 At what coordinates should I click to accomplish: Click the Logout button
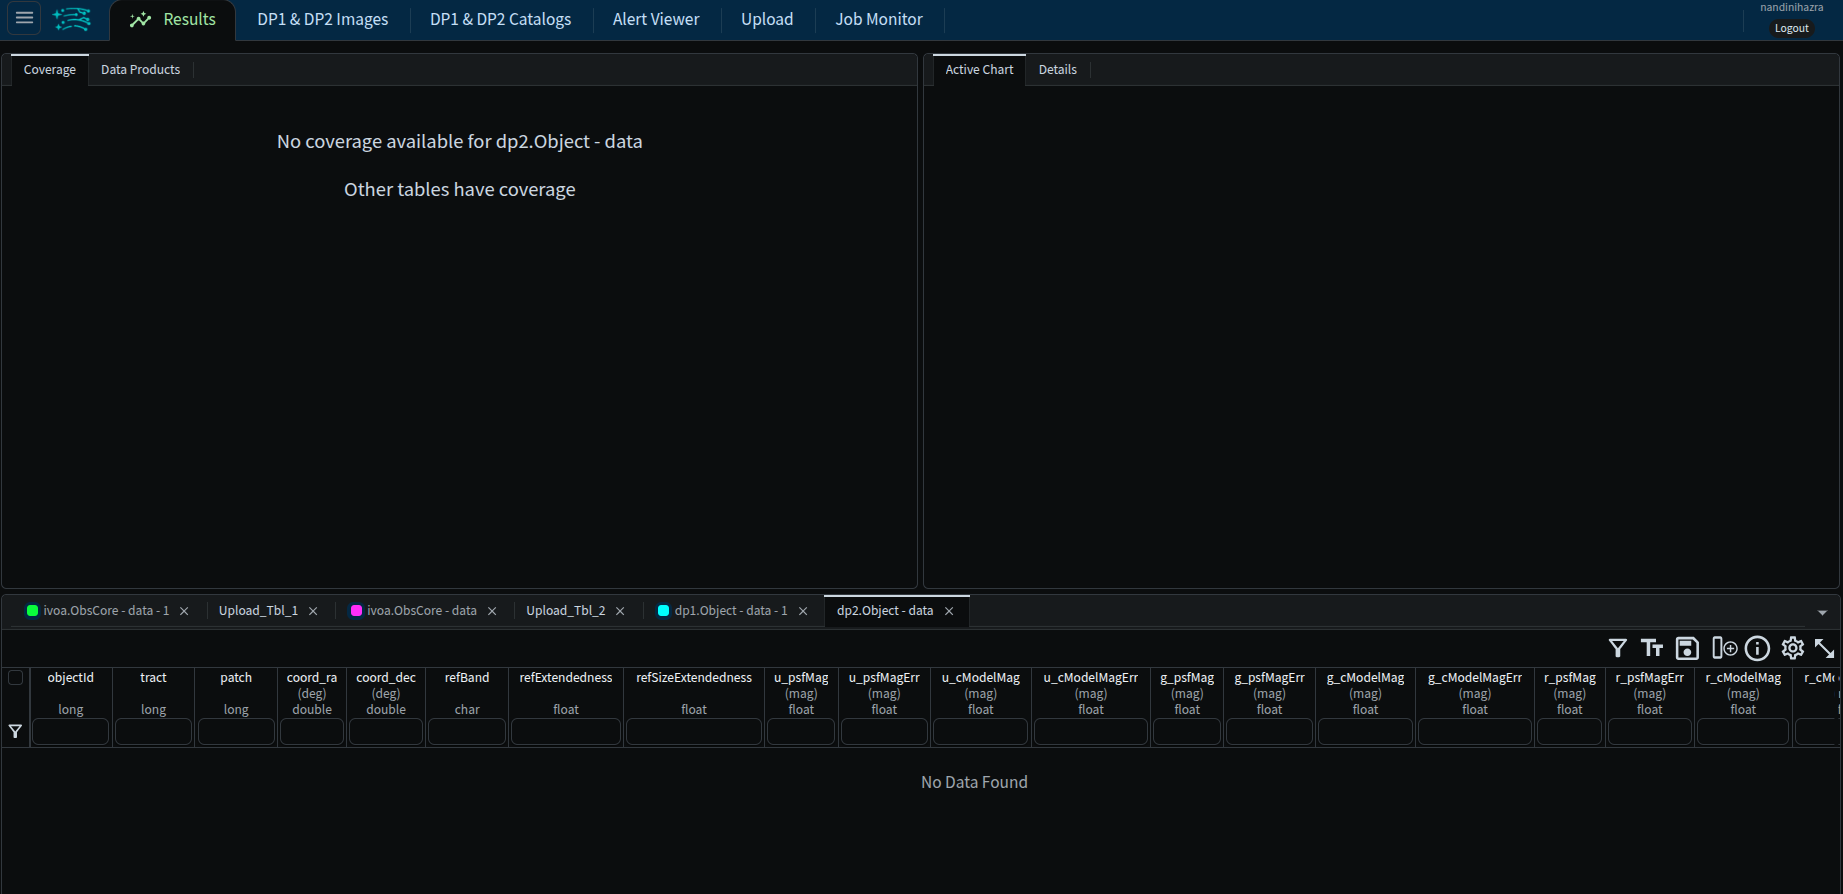pos(1791,28)
